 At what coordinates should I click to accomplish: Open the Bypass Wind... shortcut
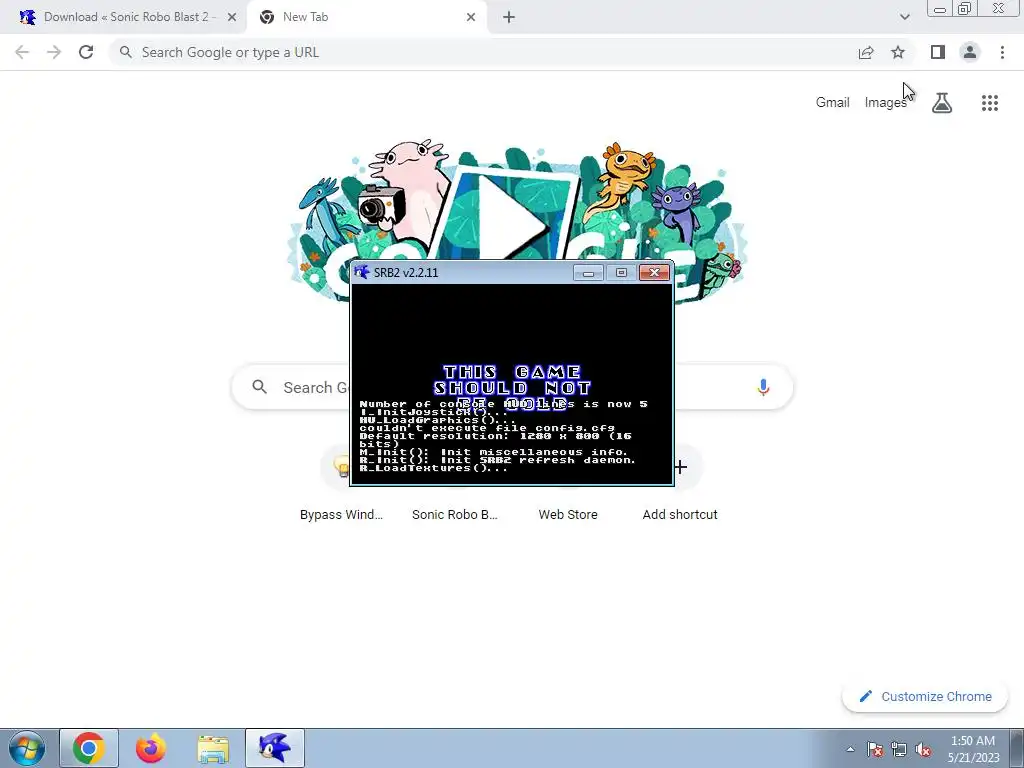click(342, 514)
